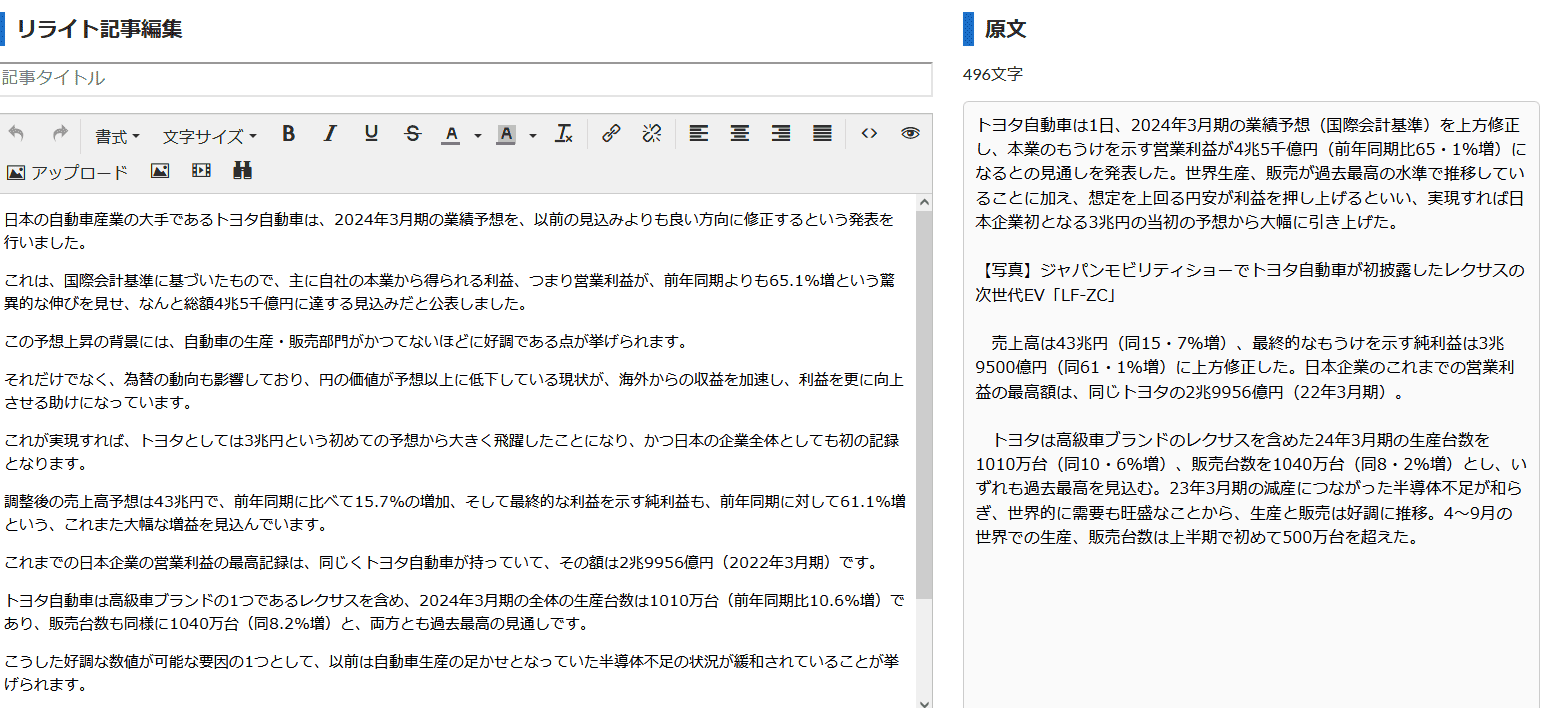Justify text with the full-align icon
The height and width of the screenshot is (708, 1543).
pos(822,134)
